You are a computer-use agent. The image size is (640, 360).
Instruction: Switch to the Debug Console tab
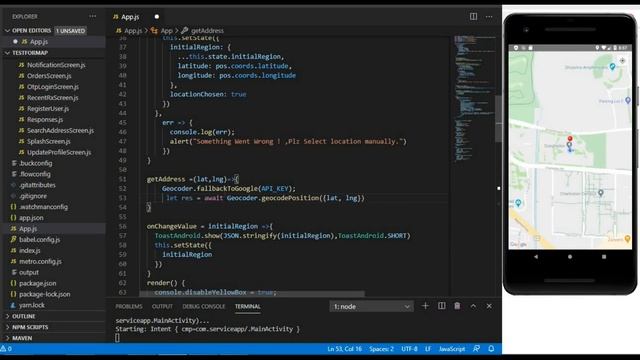(204, 307)
